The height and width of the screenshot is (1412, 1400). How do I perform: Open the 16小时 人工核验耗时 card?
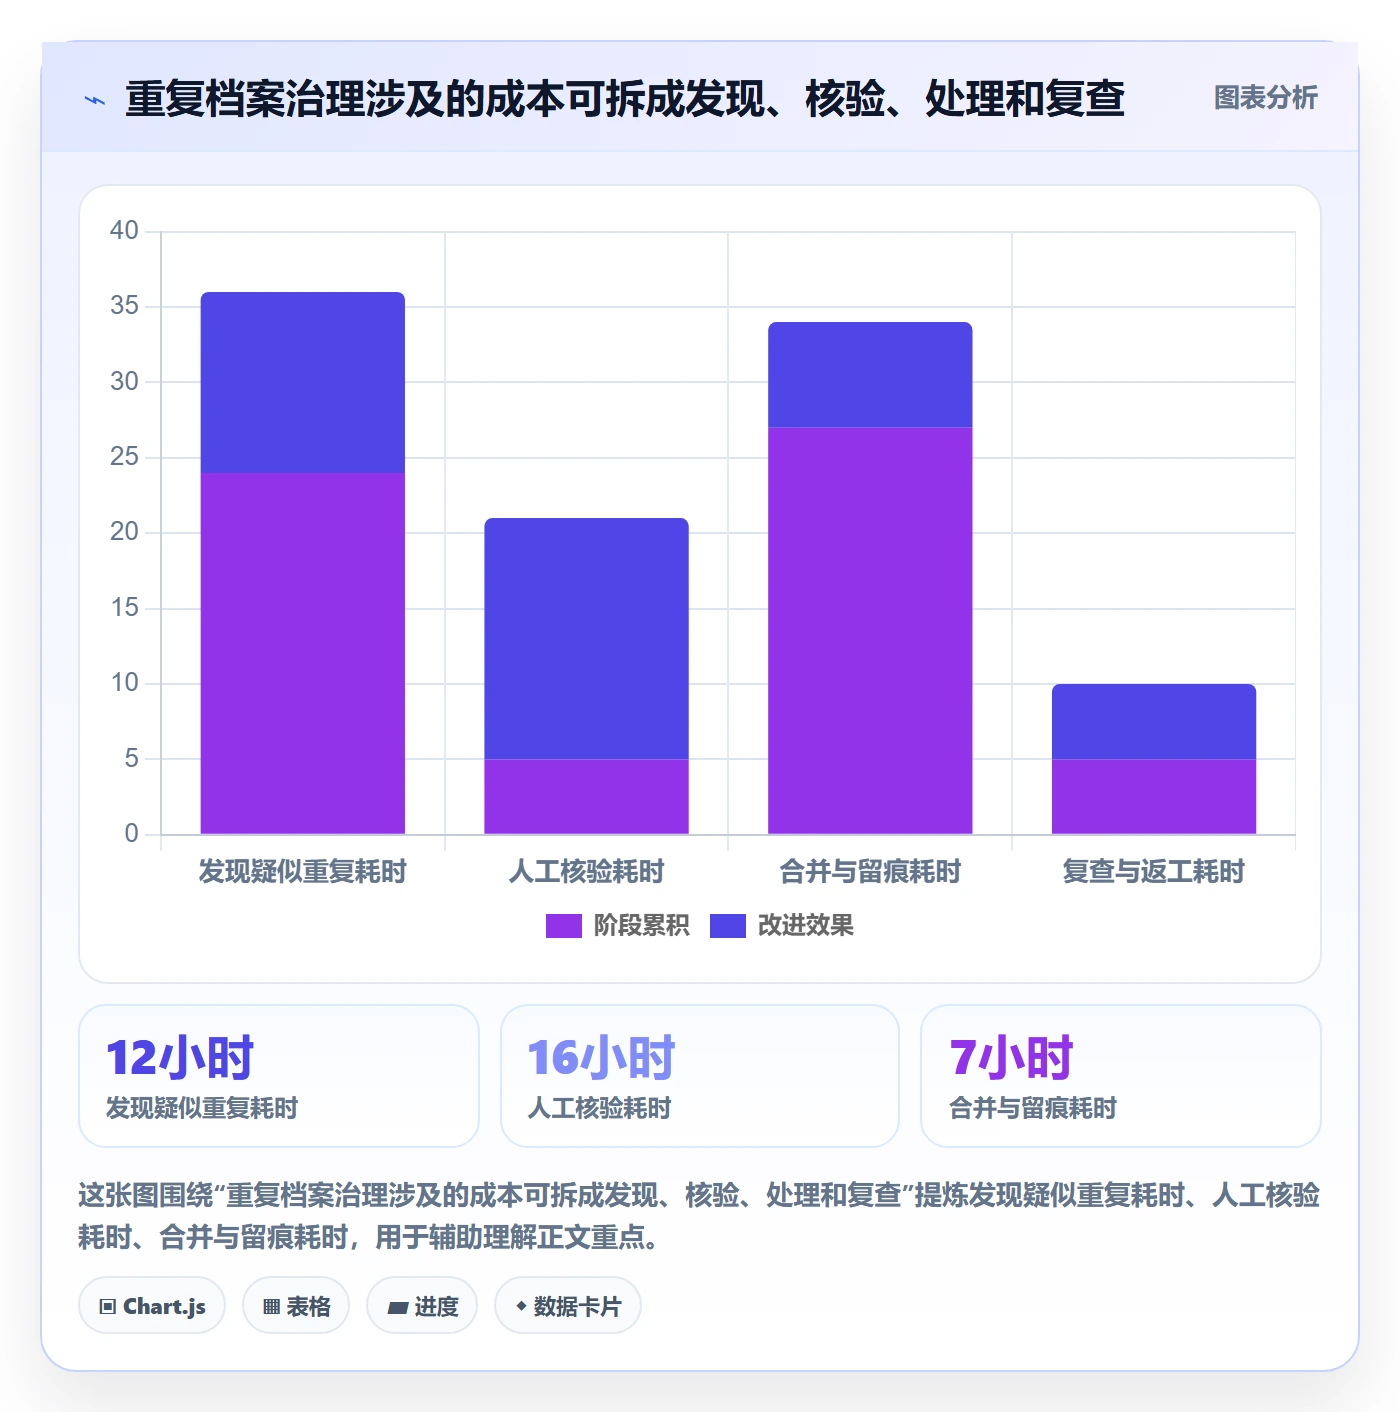tap(700, 1076)
